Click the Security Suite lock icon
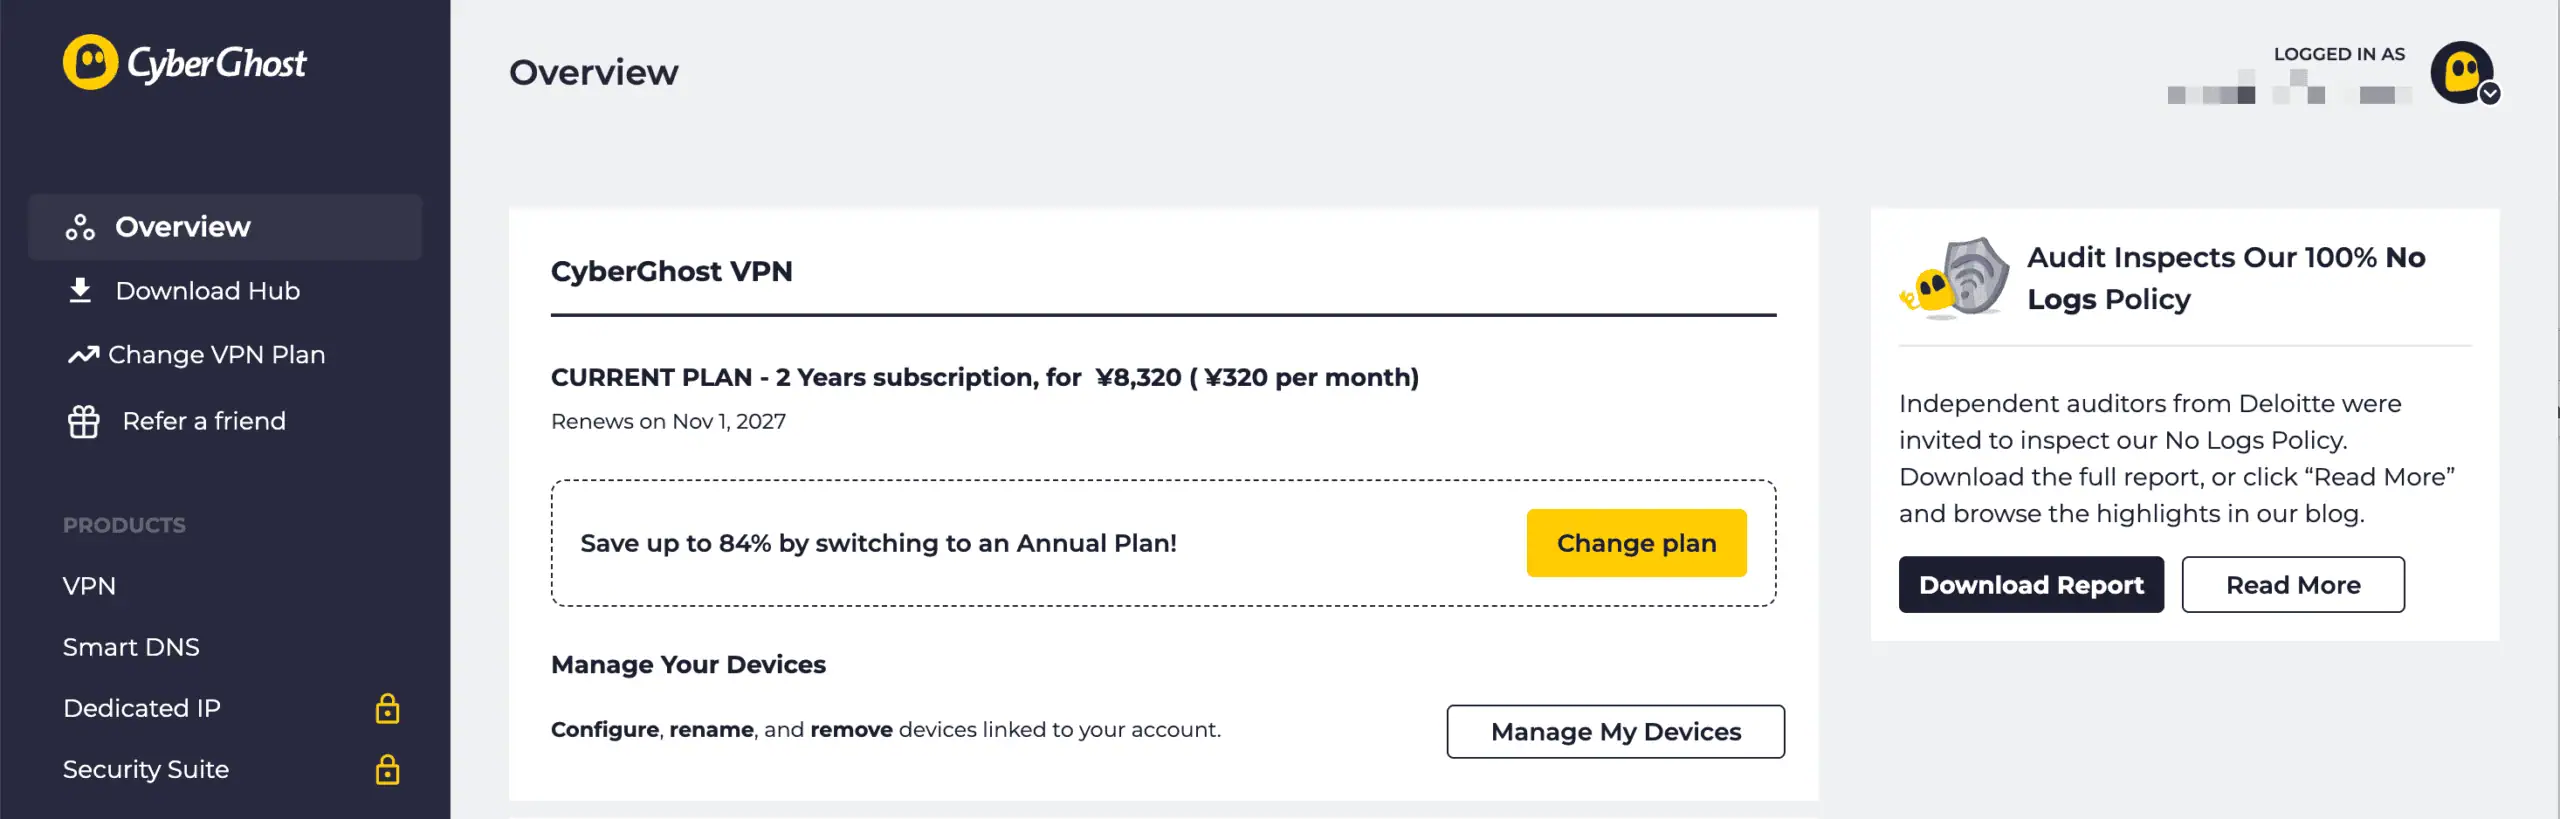The image size is (2560, 819). (387, 769)
